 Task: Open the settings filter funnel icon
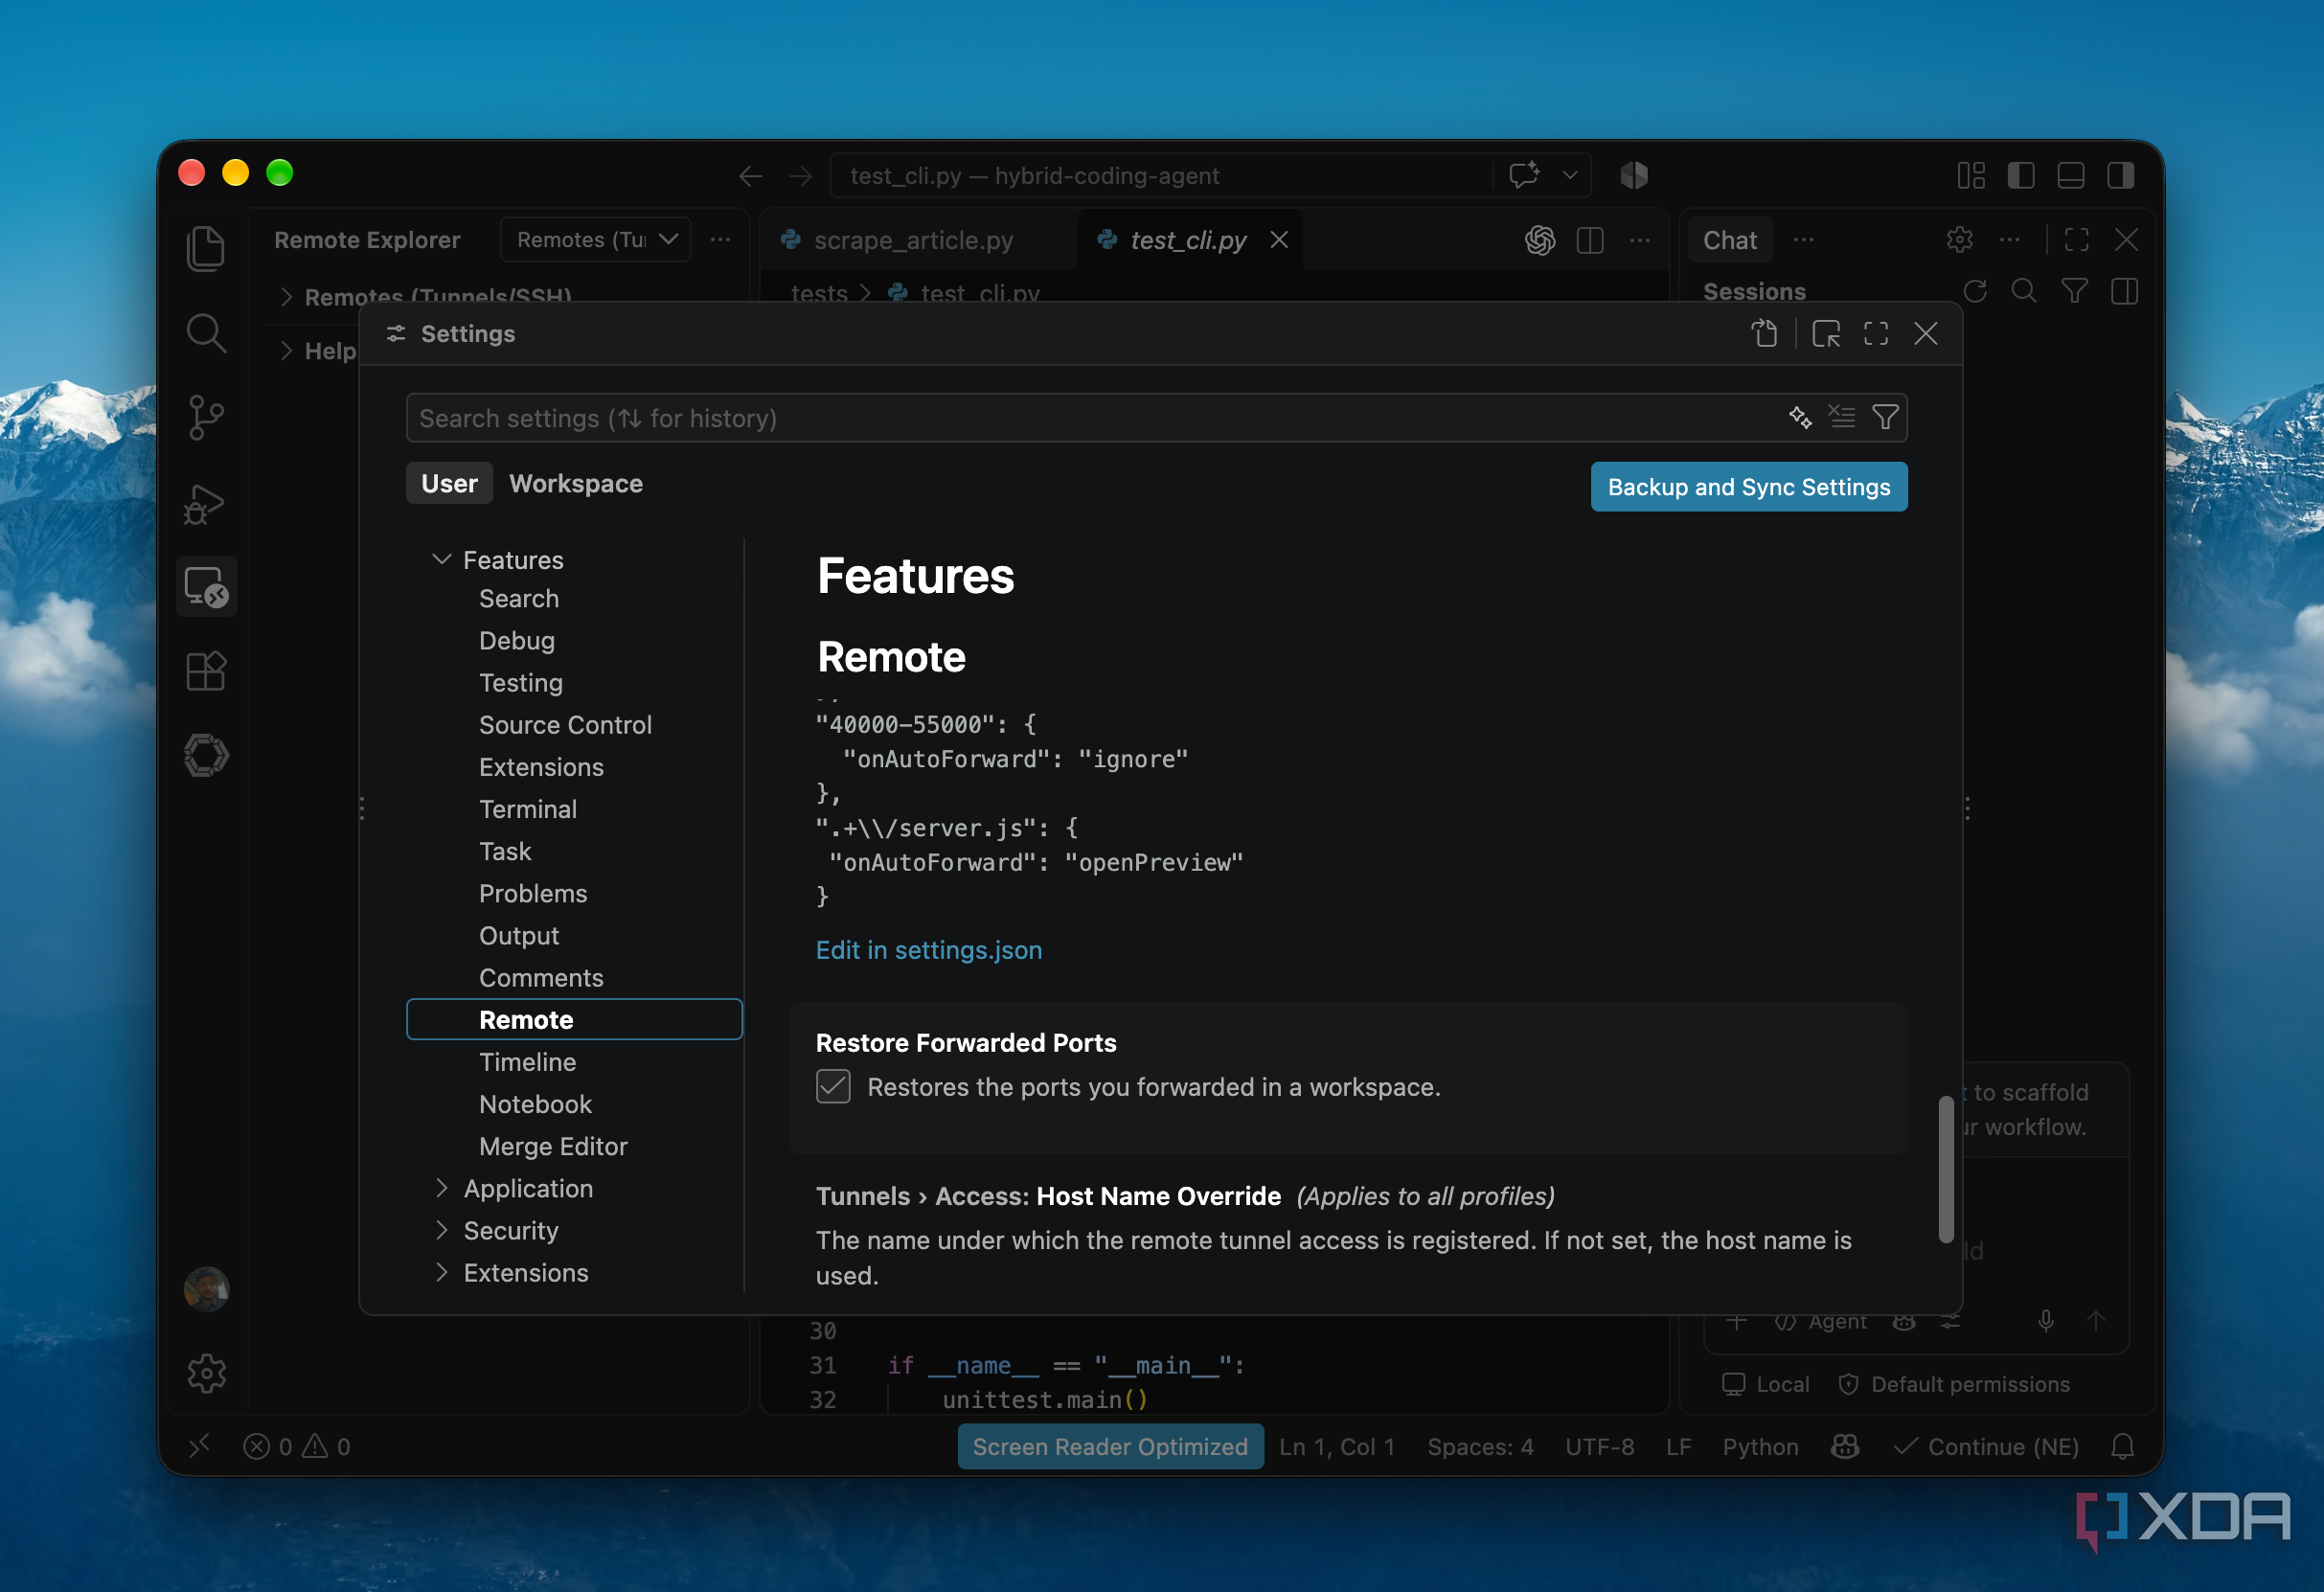[1885, 417]
